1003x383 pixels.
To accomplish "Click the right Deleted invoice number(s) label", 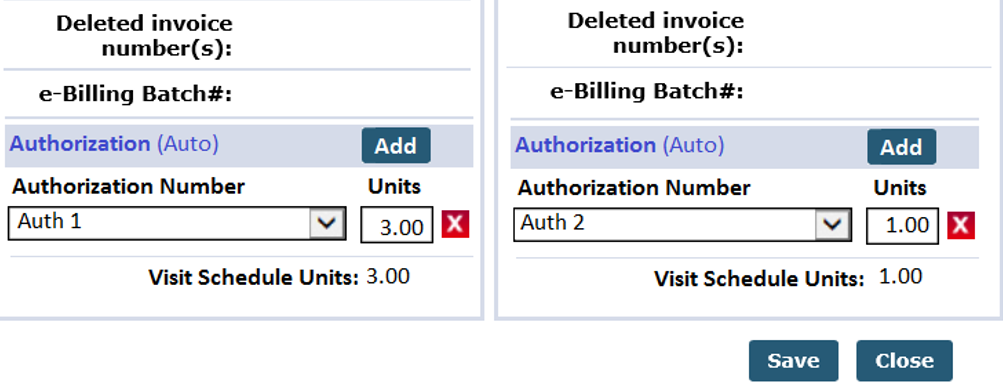I will [656, 33].
